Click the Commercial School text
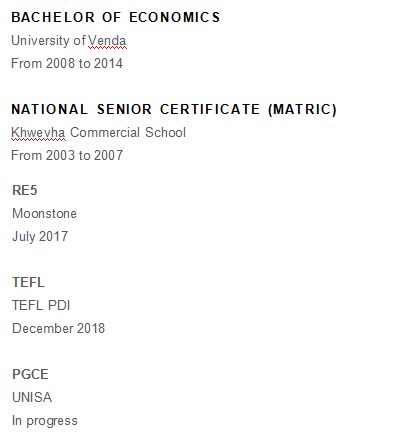Image resolution: width=396 pixels, height=437 pixels. pos(128,132)
